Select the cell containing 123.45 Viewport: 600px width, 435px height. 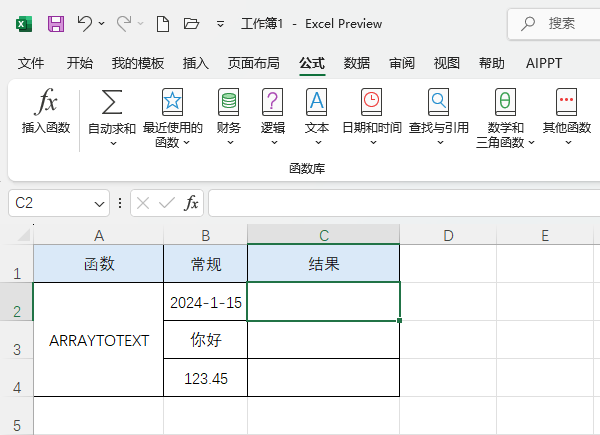[205, 378]
